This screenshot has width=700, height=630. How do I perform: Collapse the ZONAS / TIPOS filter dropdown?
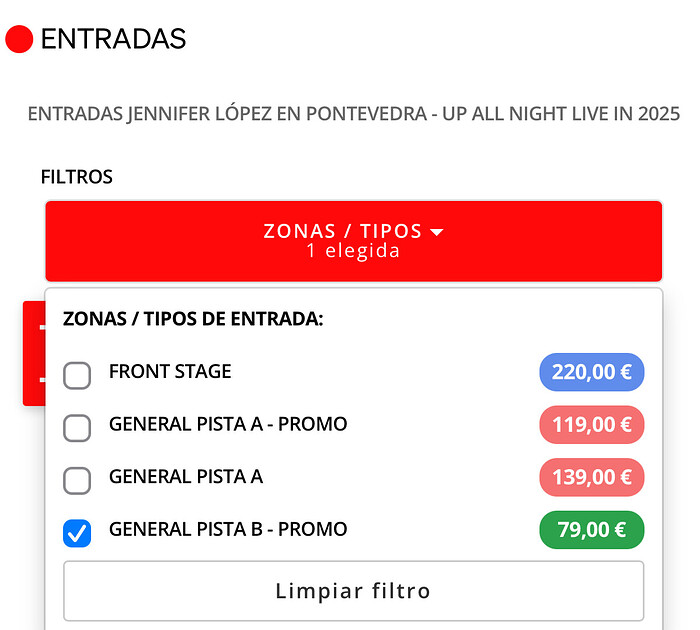(354, 241)
